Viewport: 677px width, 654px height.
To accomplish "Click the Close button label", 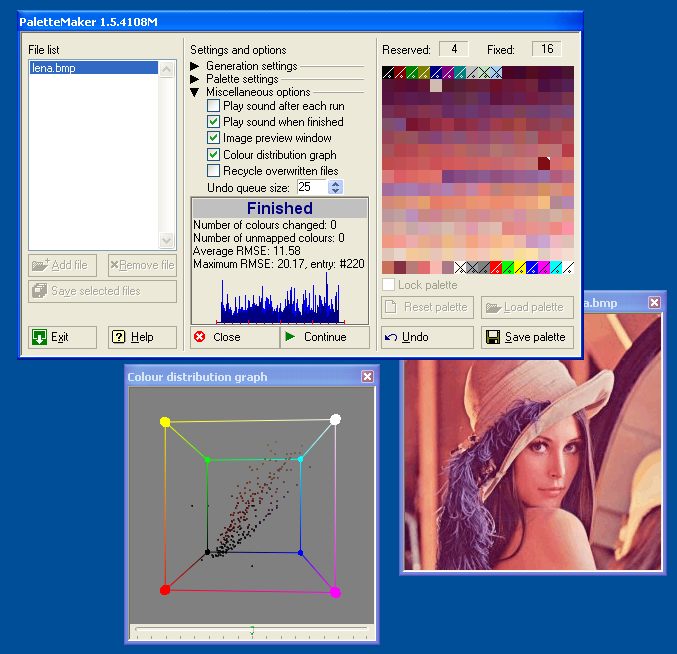I will click(227, 337).
